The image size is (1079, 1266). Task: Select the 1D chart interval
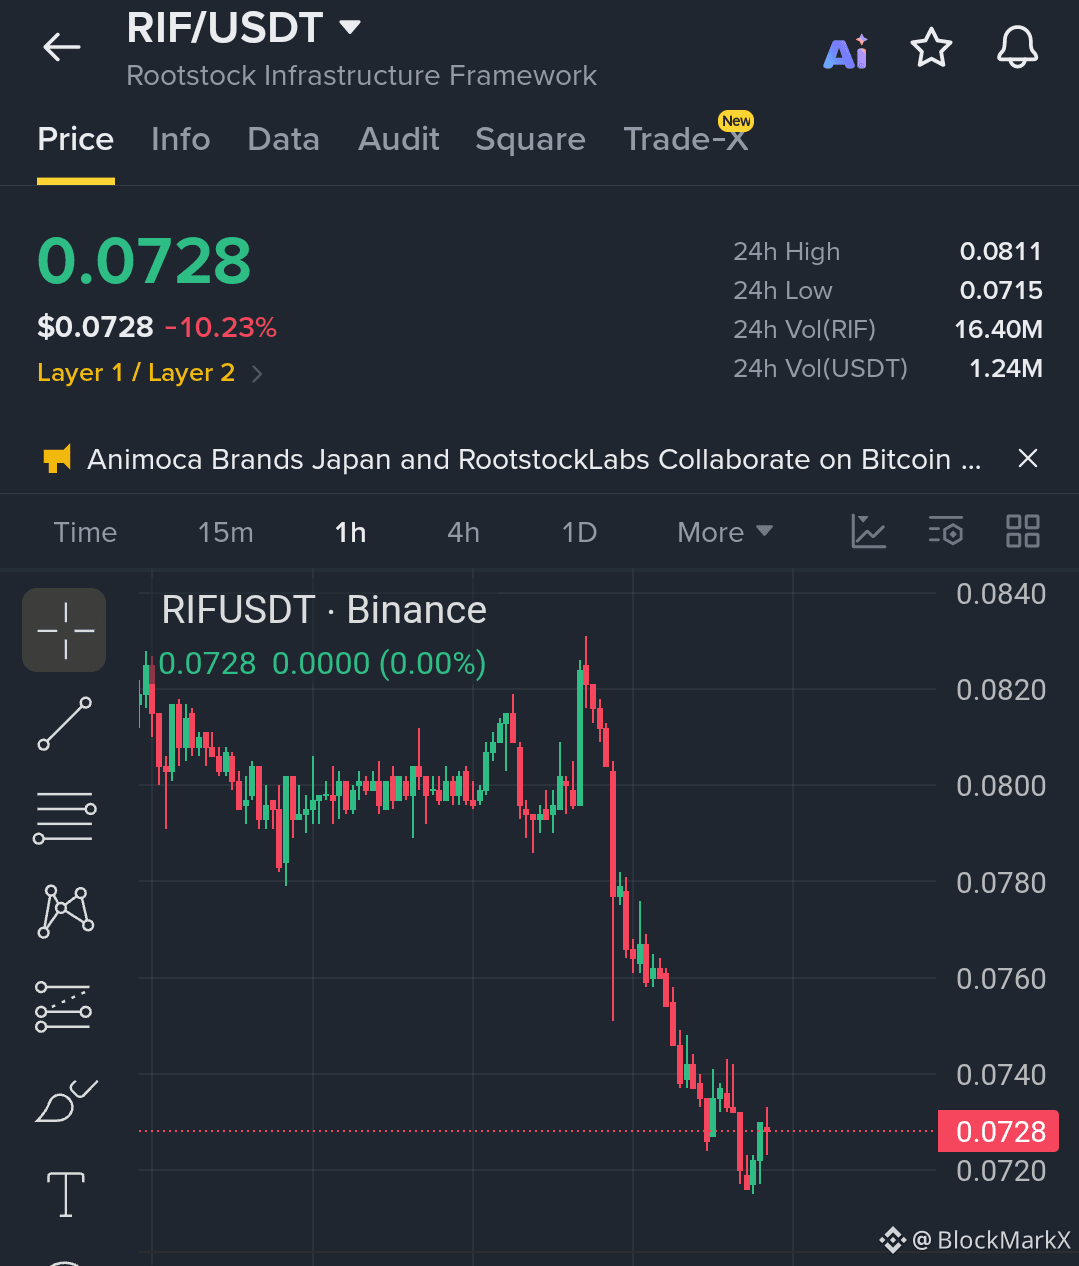[580, 532]
